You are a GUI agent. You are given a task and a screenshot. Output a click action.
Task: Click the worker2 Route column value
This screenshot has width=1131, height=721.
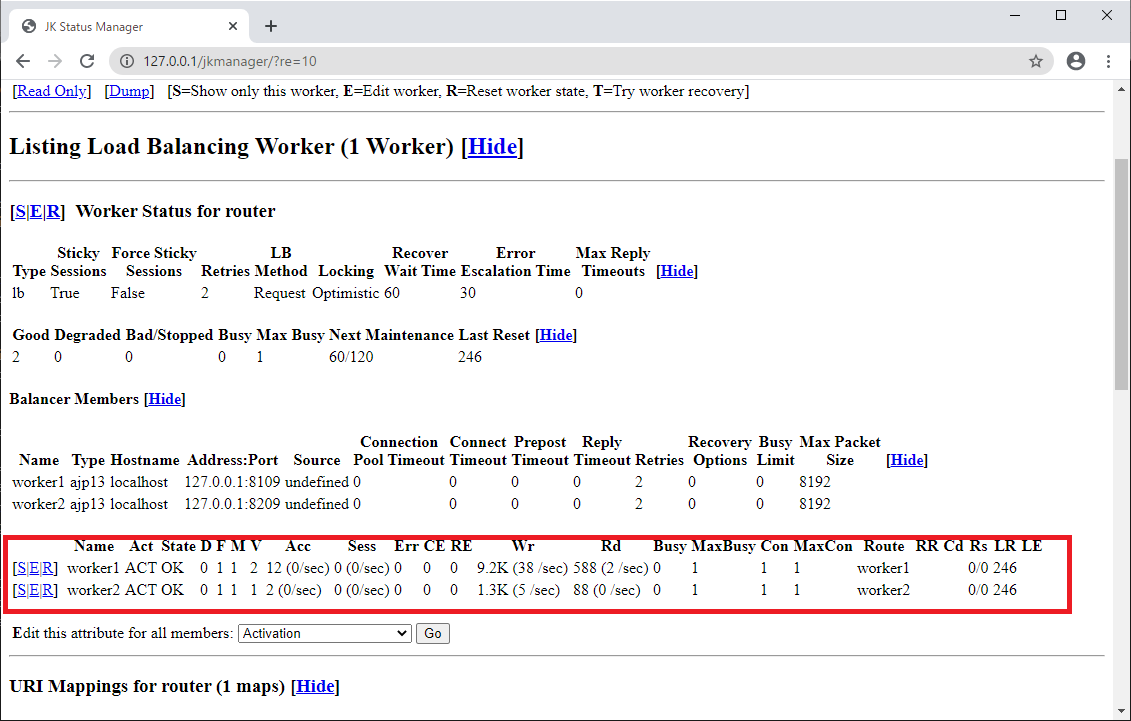884,590
